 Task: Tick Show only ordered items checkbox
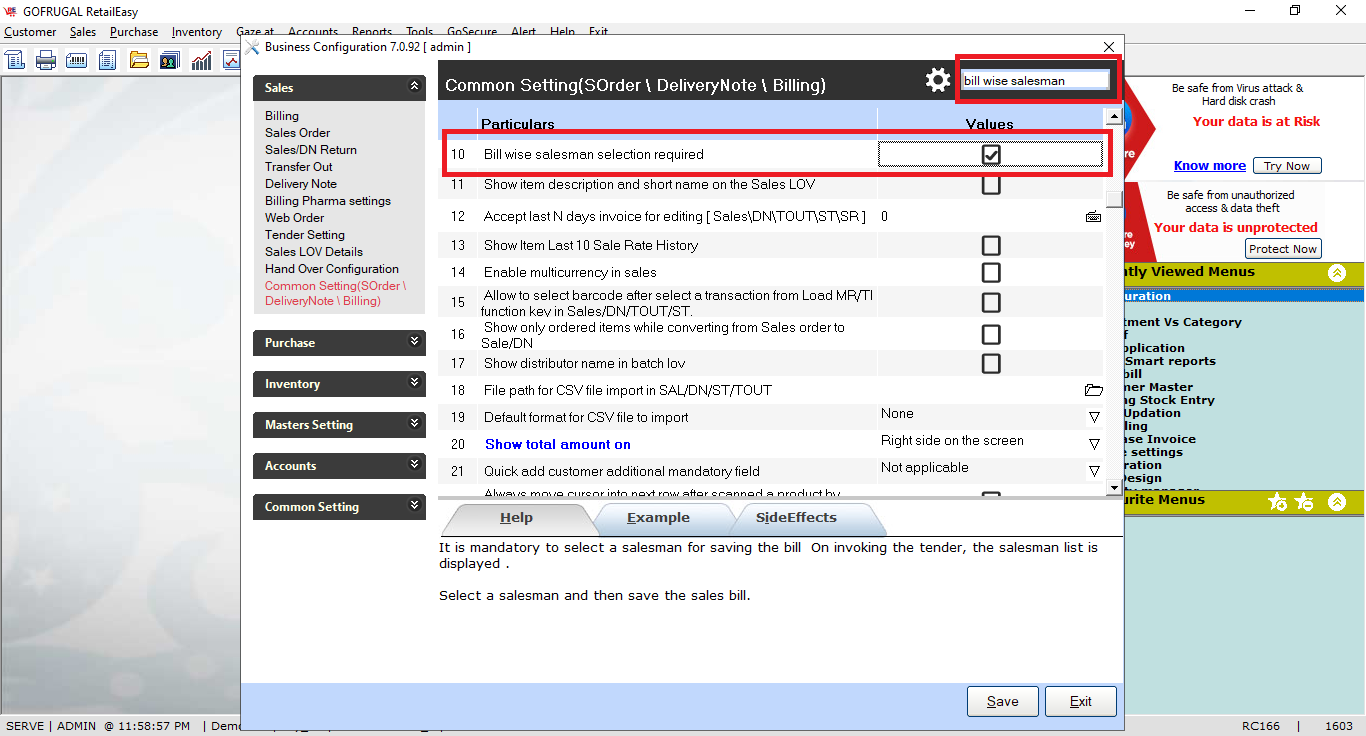click(x=991, y=334)
